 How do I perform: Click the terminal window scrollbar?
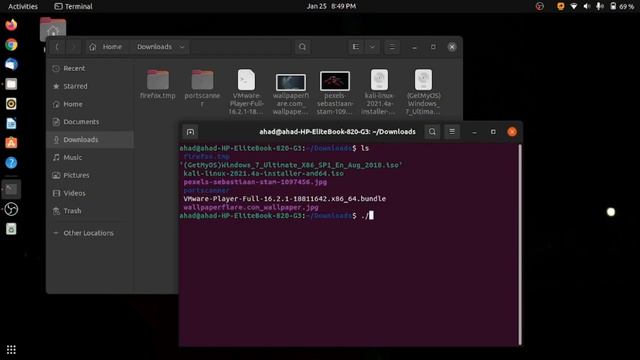pyautogui.click(x=520, y=245)
